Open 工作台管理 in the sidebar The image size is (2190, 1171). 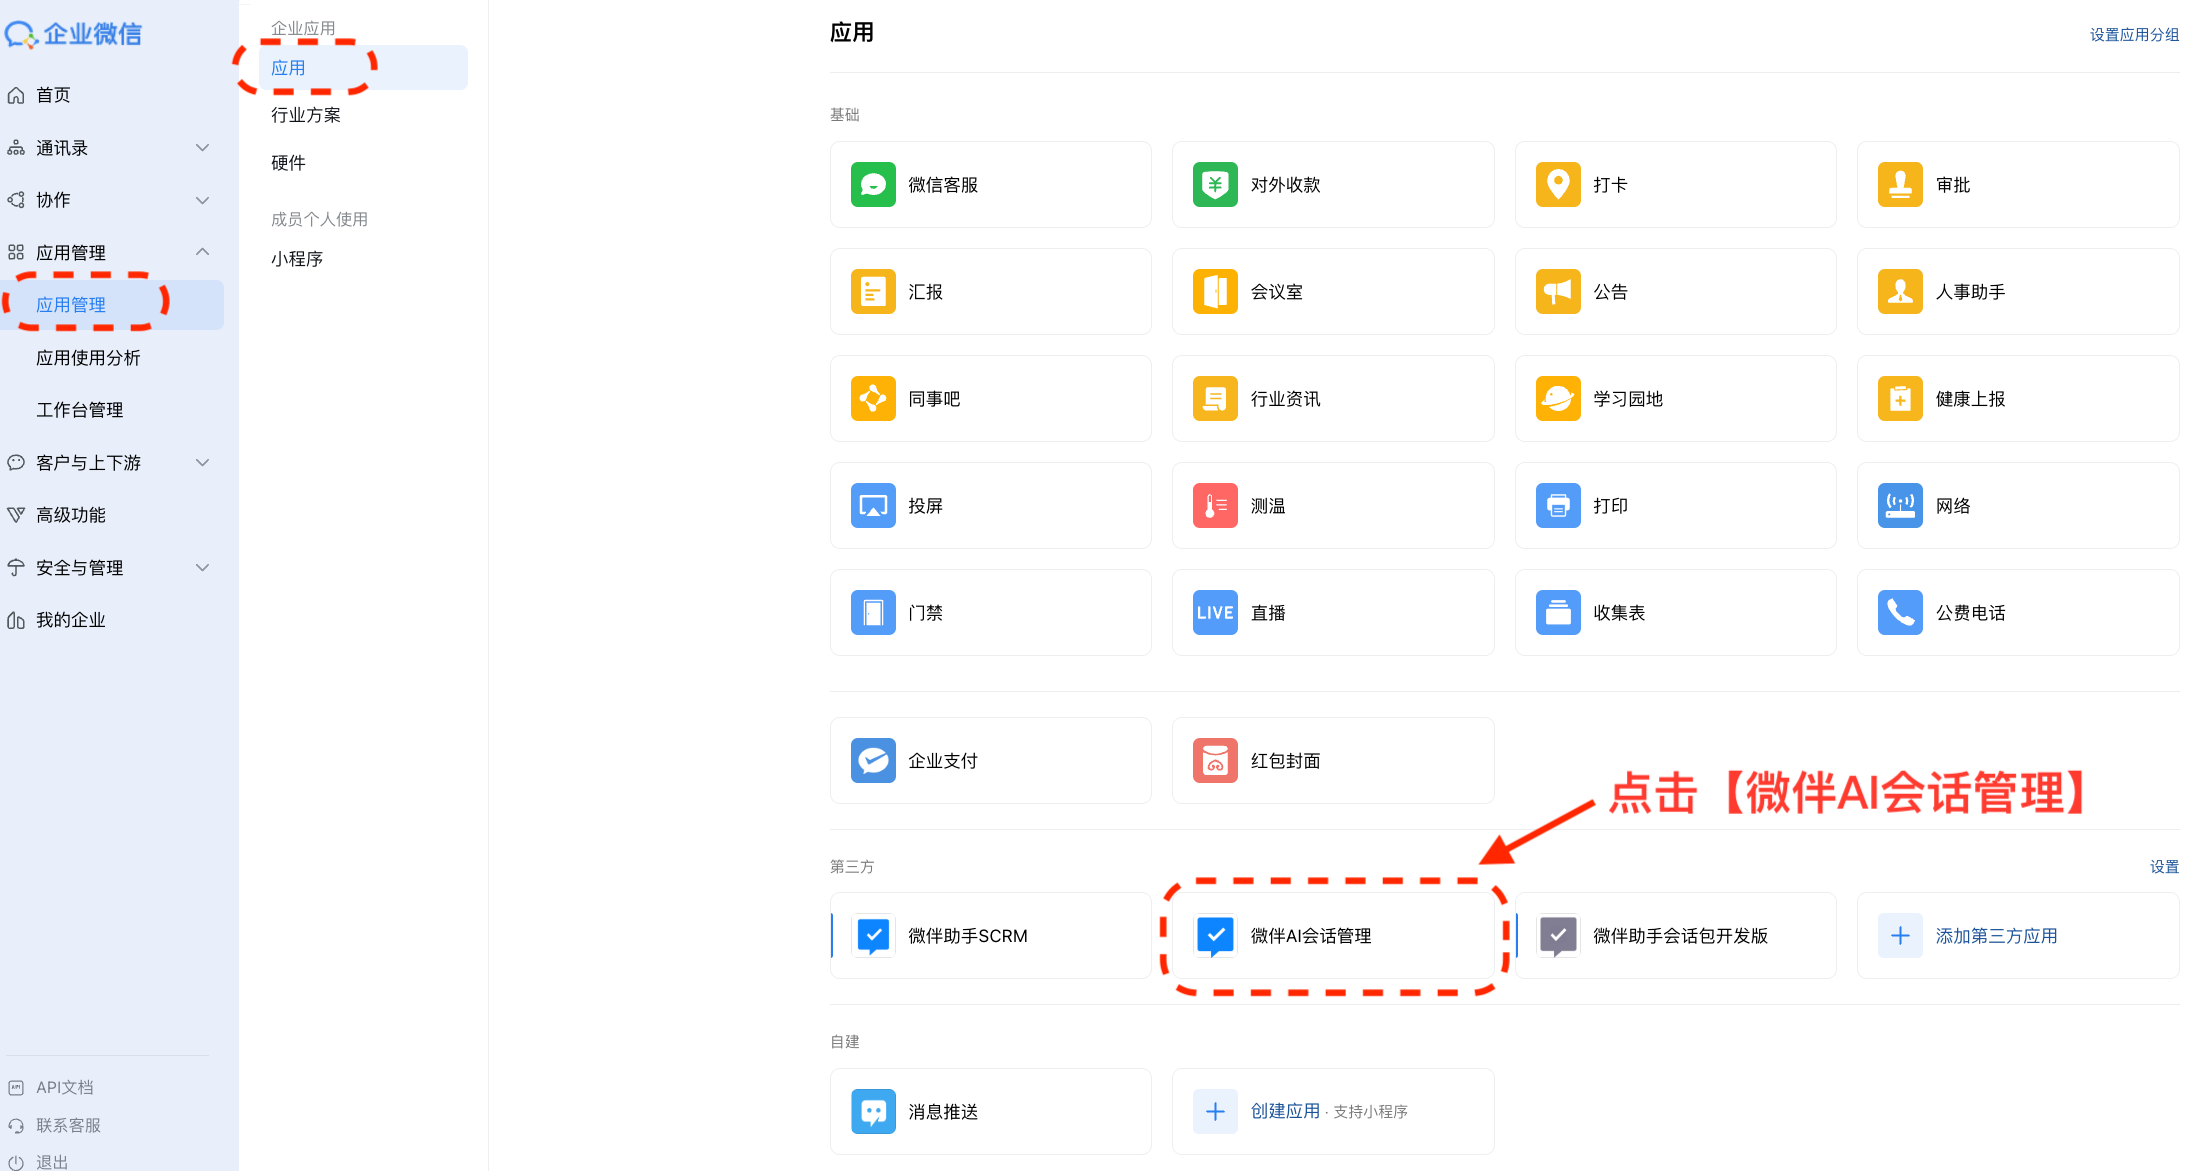[80, 410]
